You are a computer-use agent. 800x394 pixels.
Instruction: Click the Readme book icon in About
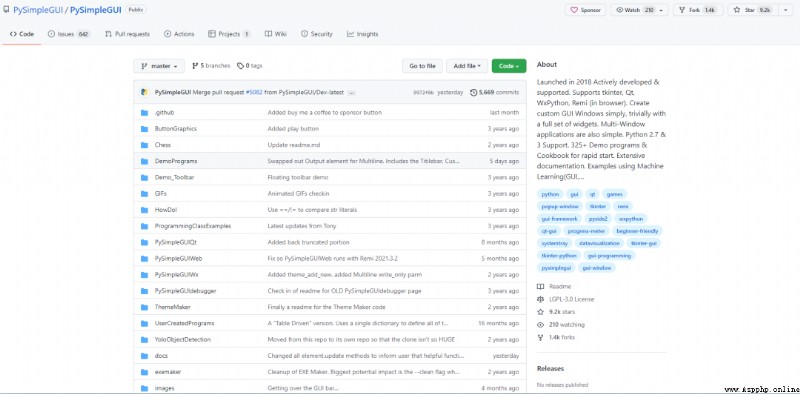(540, 287)
